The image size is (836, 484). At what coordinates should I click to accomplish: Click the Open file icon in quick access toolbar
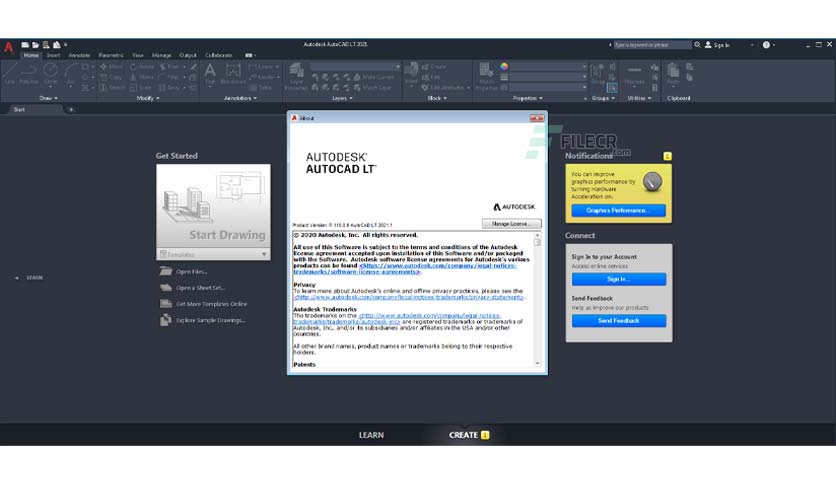click(x=36, y=45)
